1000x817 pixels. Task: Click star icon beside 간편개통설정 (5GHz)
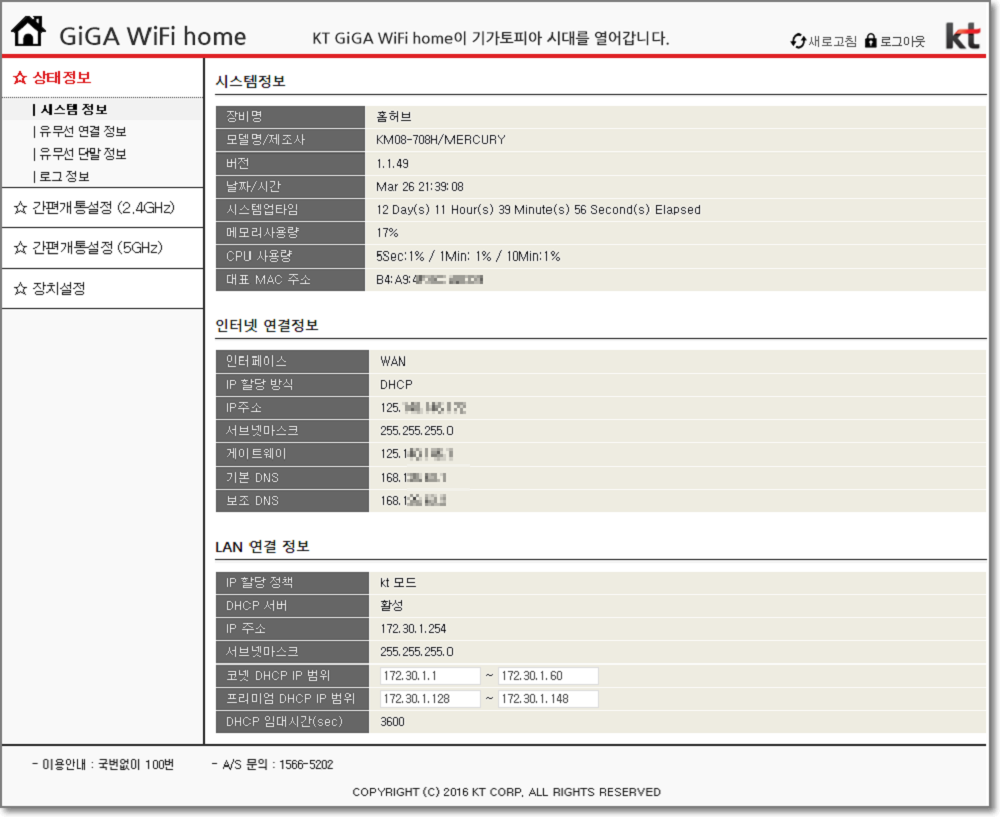(x=20, y=247)
